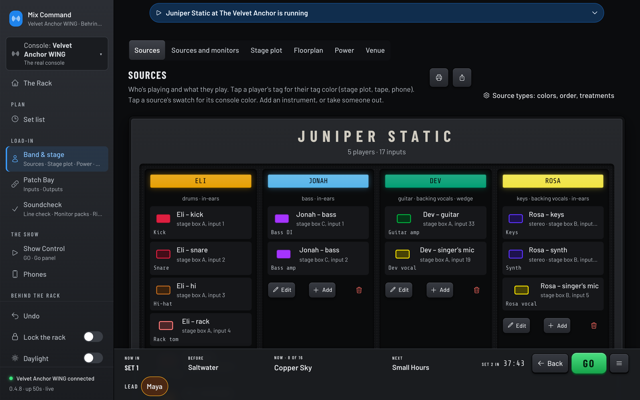The image size is (640, 400).
Task: Click the play icon in the running banner
Action: [159, 13]
